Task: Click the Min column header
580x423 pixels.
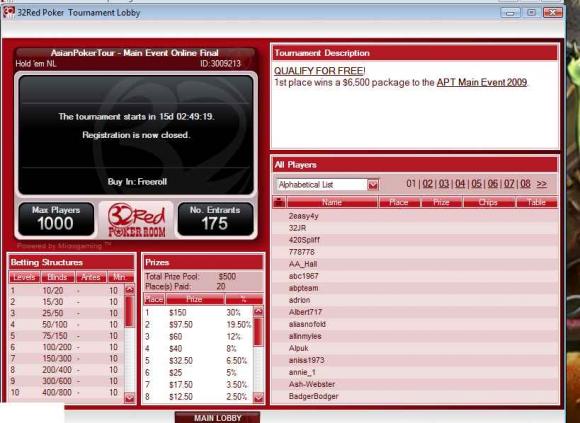Action: (121, 277)
